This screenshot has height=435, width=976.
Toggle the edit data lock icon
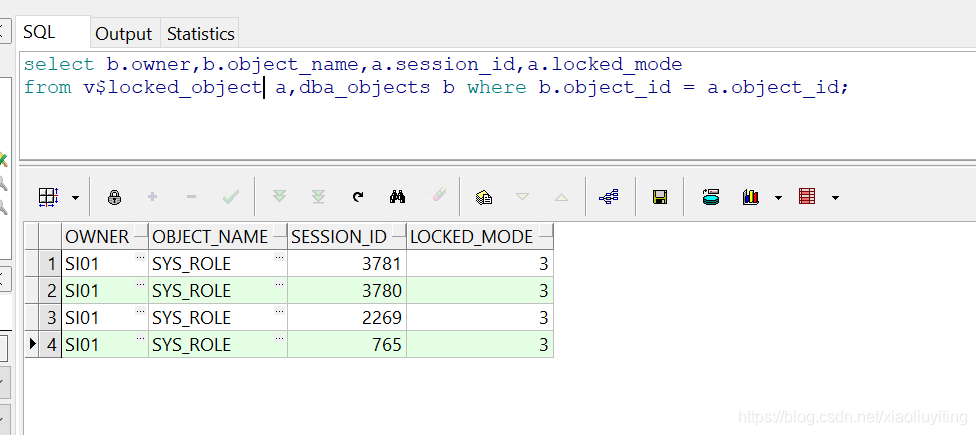click(x=115, y=197)
